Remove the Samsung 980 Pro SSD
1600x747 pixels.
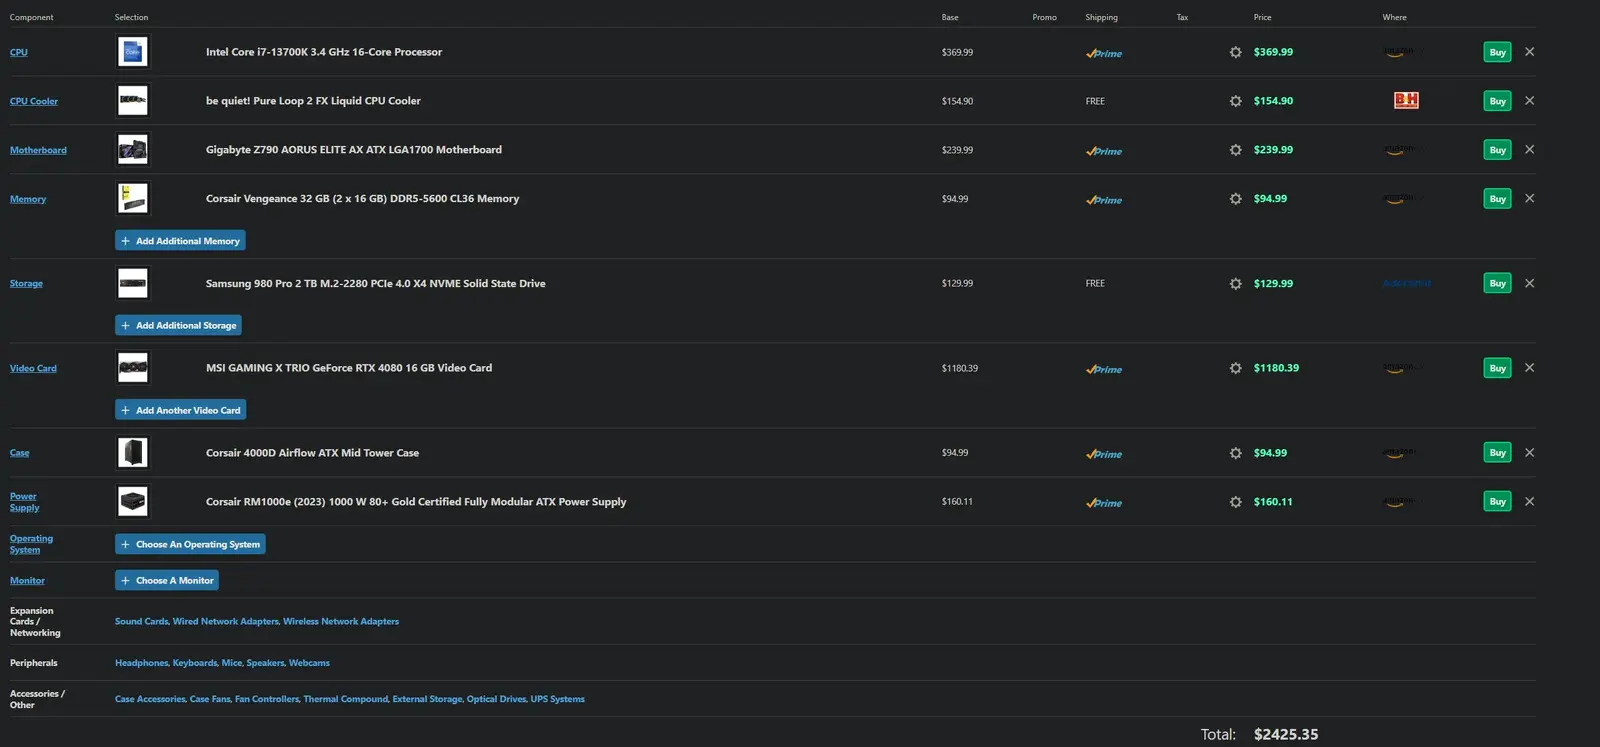click(x=1529, y=284)
